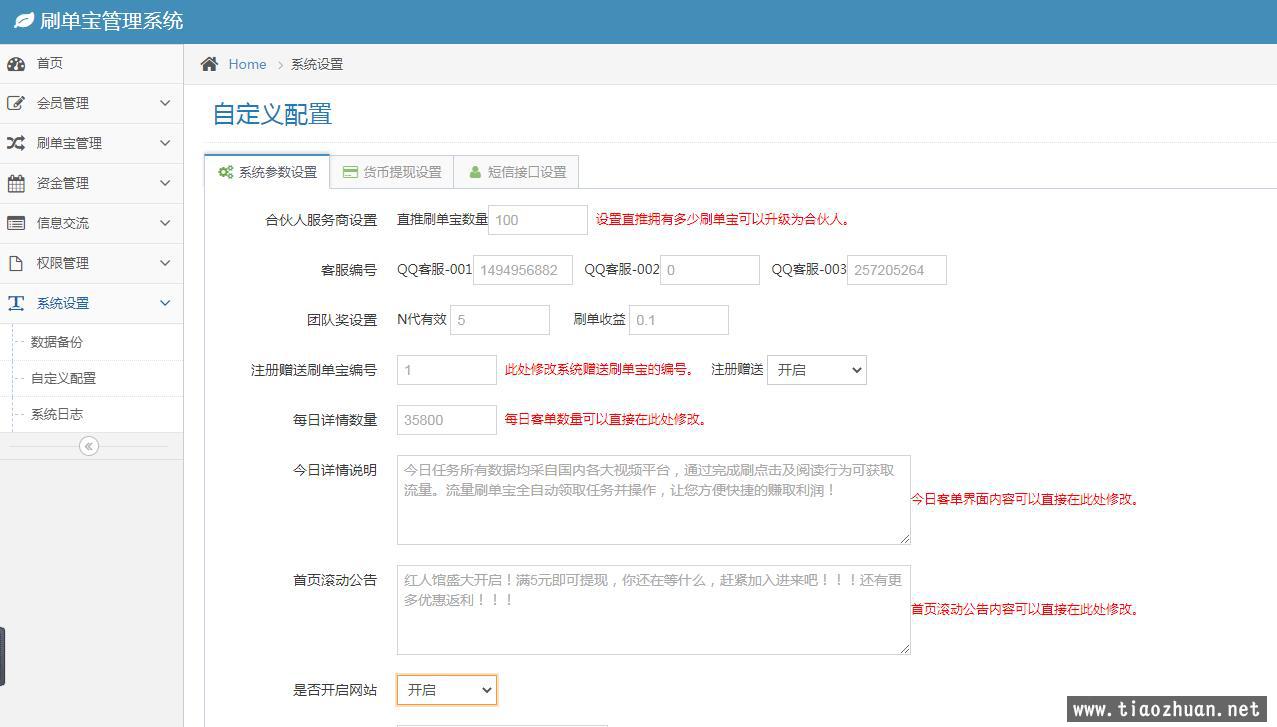Open the 注册赠送 dropdown

pyautogui.click(x=816, y=370)
